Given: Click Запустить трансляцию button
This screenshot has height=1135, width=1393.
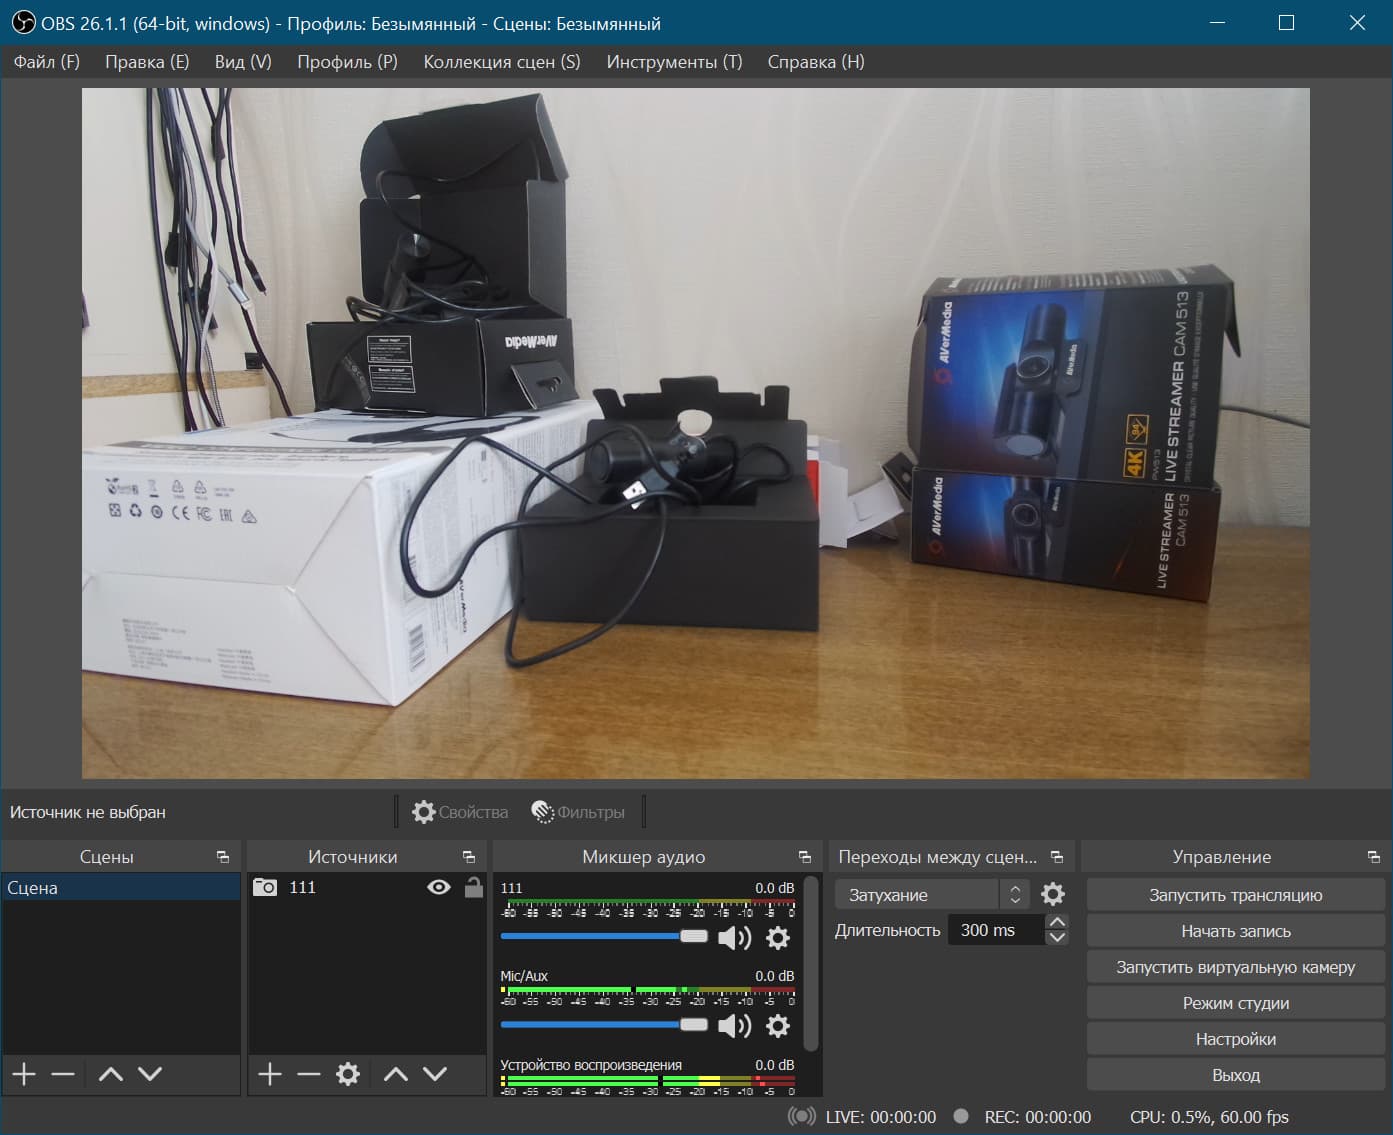Looking at the screenshot, I should [1235, 895].
